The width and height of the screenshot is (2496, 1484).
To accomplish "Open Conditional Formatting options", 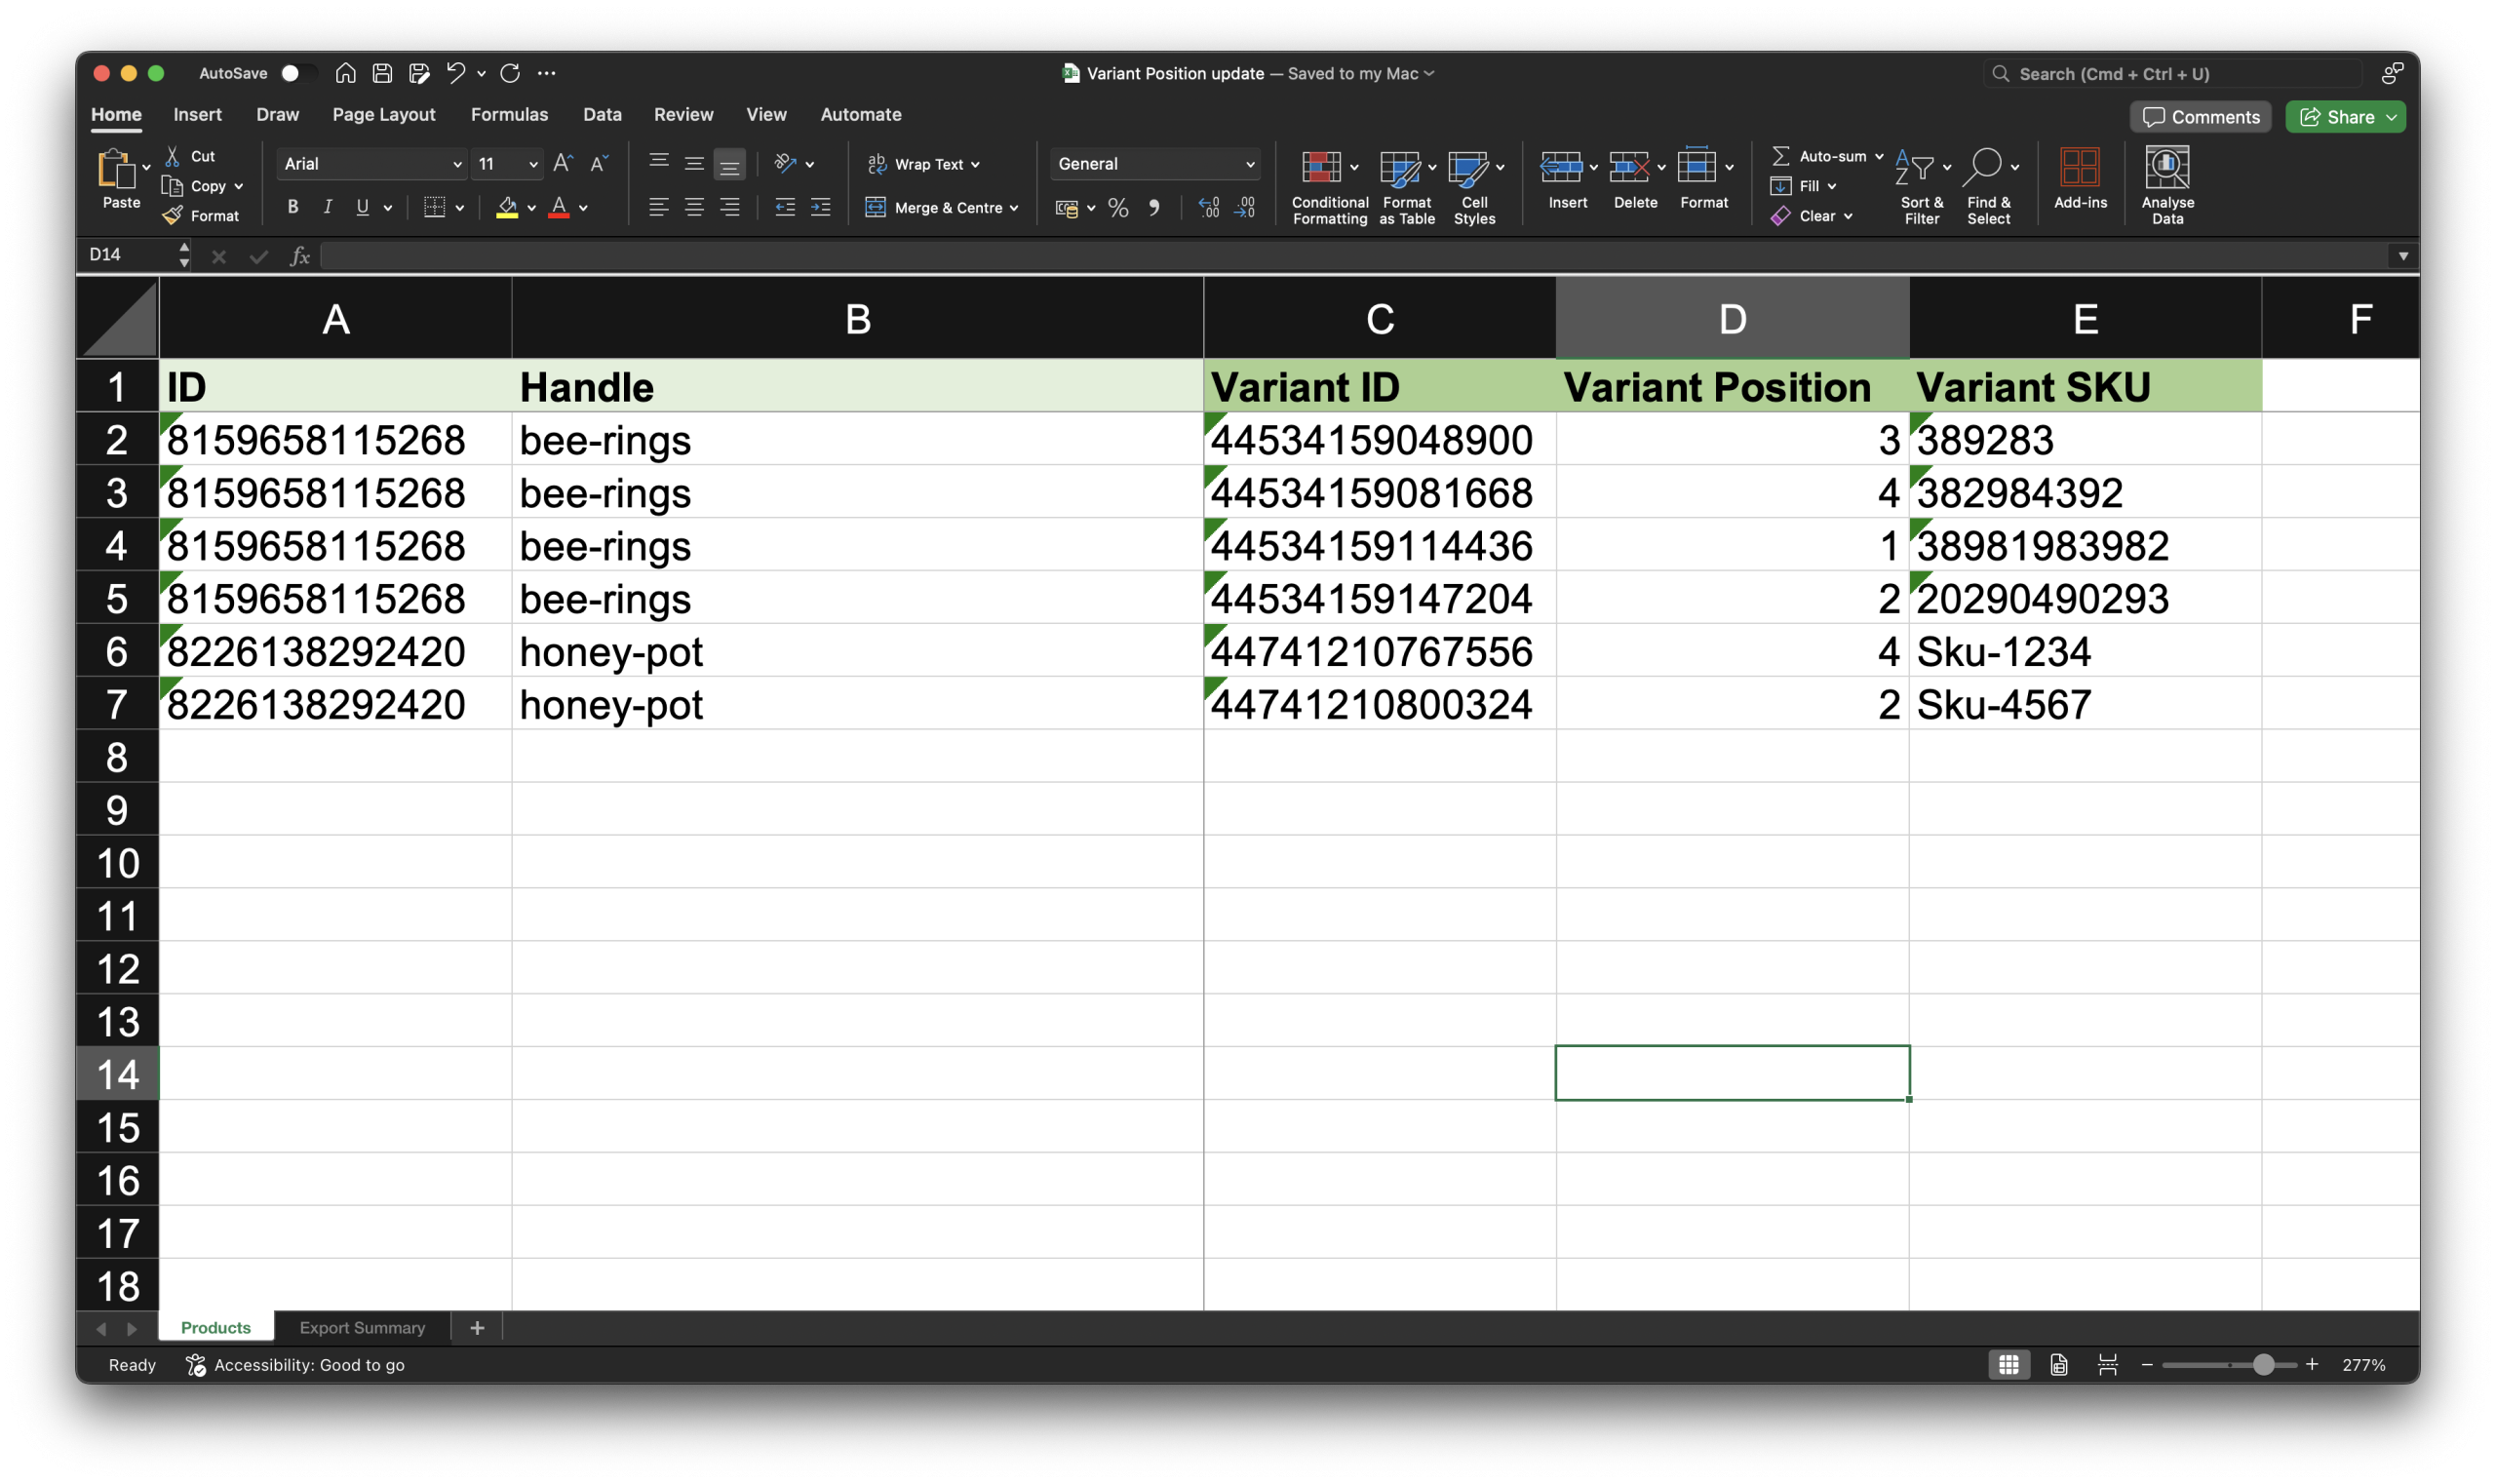I will 1328,185.
